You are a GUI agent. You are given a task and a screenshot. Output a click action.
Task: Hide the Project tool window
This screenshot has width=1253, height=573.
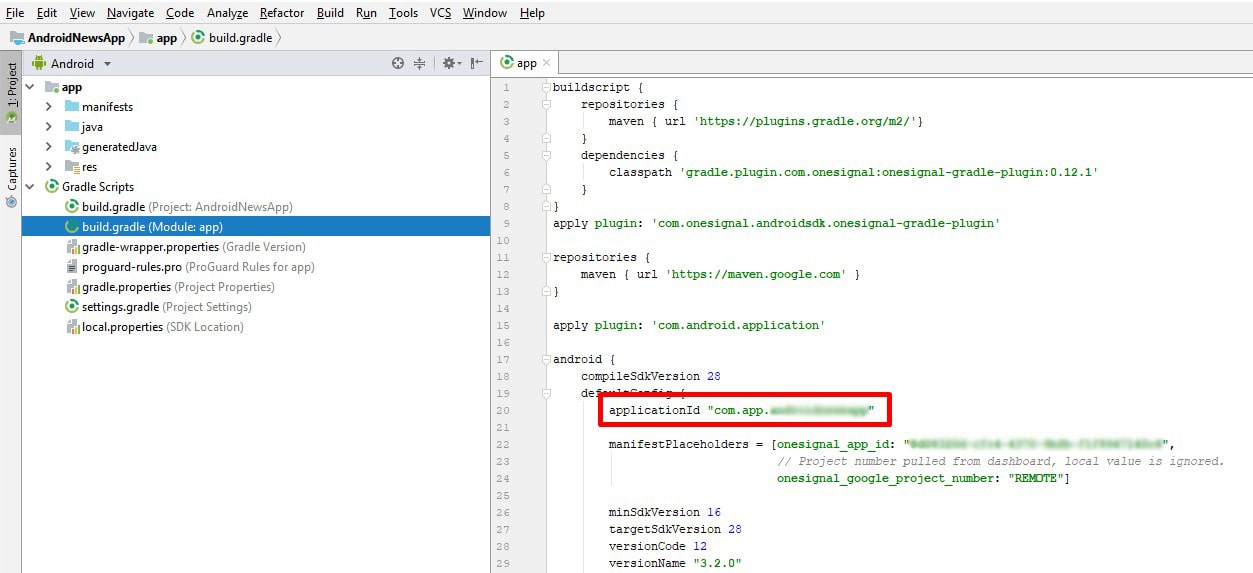point(476,63)
